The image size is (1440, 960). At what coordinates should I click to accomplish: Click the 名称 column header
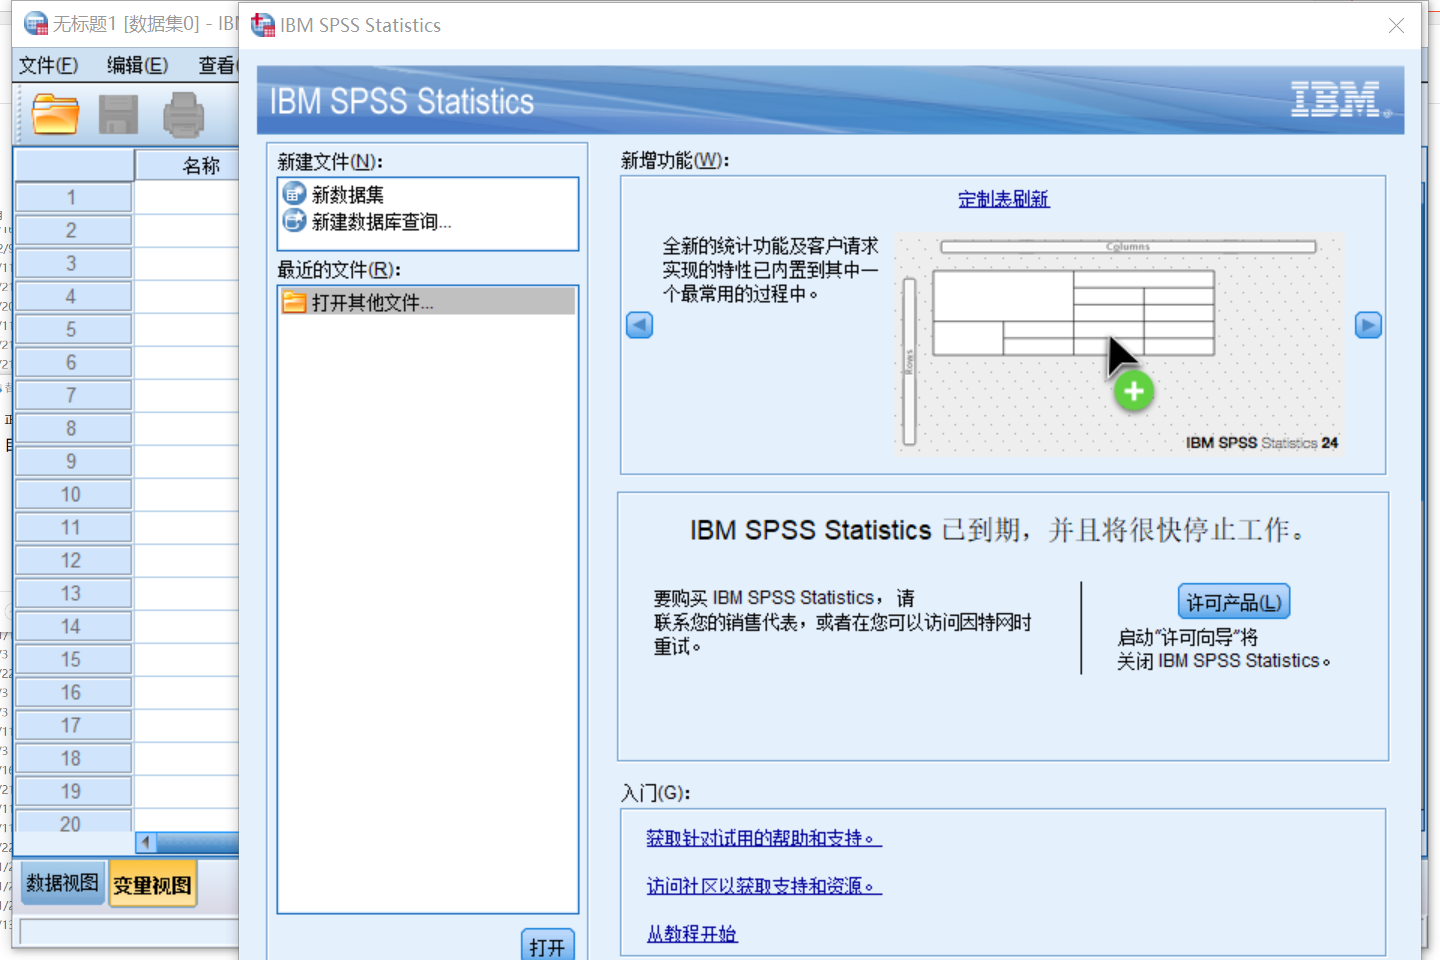[187, 165]
